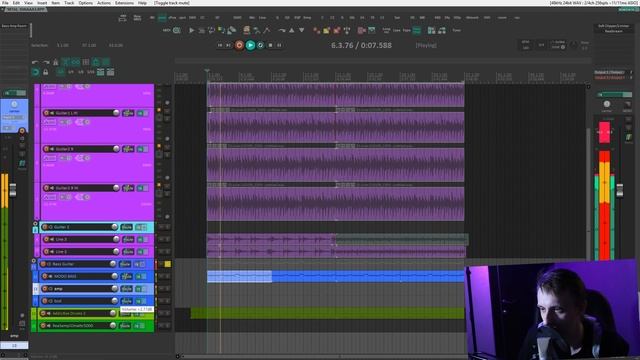Arm the Bass Guitar folder track for recording
This screenshot has width=640, height=360.
(x=43, y=264)
